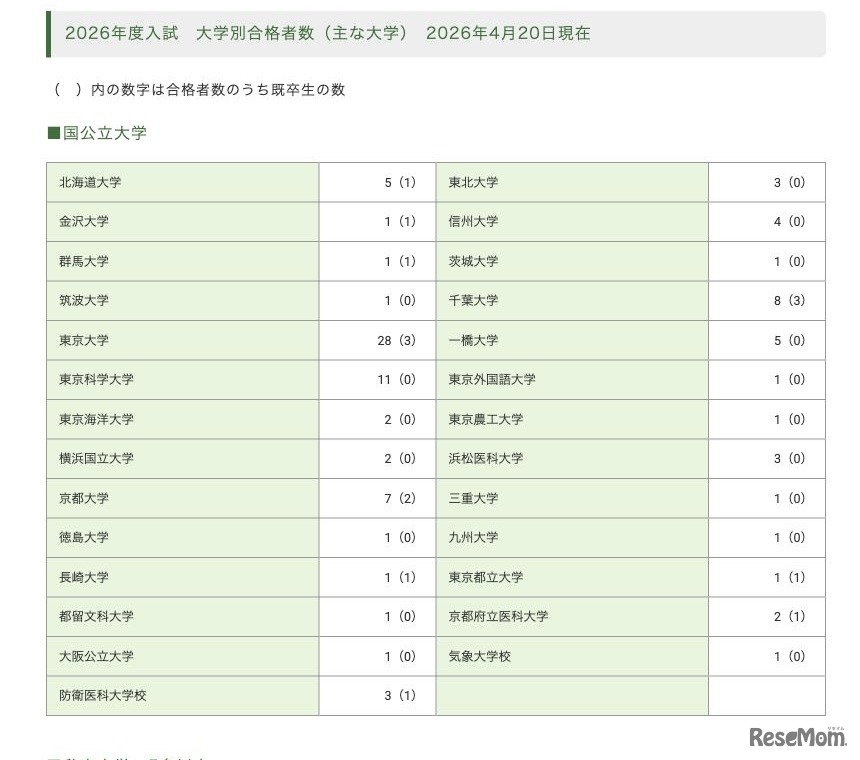860x760 pixels.
Task: Select the 大阪公立大学 cell
Action: point(183,656)
